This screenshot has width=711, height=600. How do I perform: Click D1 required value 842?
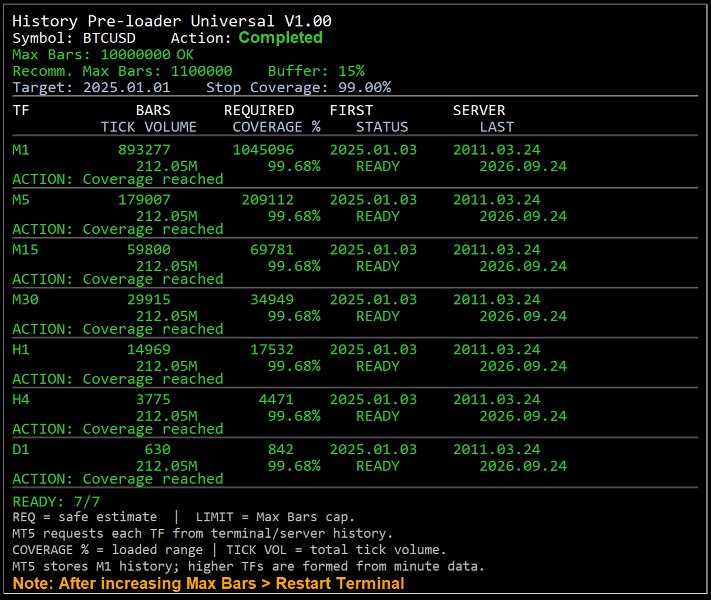coord(281,449)
